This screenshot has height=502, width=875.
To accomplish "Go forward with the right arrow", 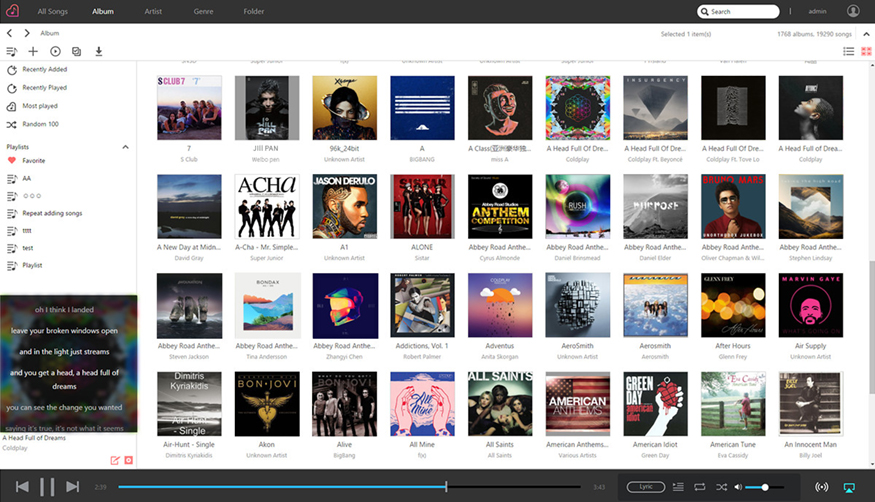I will click(27, 33).
